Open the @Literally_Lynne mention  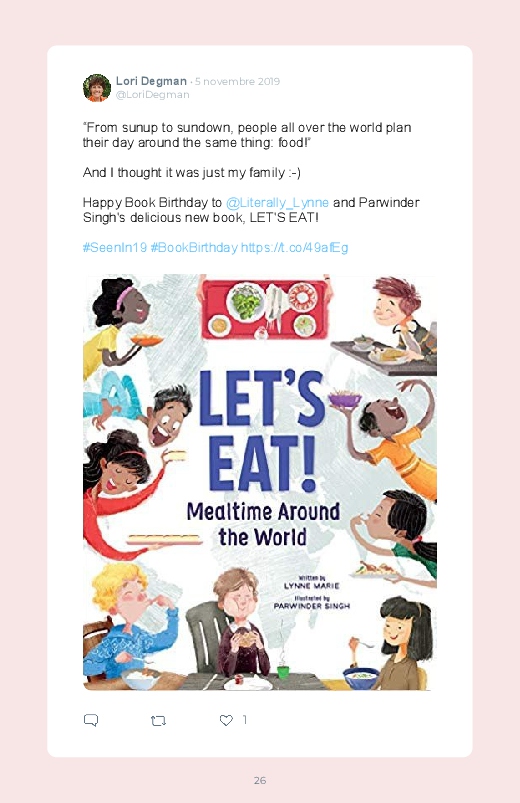(277, 203)
